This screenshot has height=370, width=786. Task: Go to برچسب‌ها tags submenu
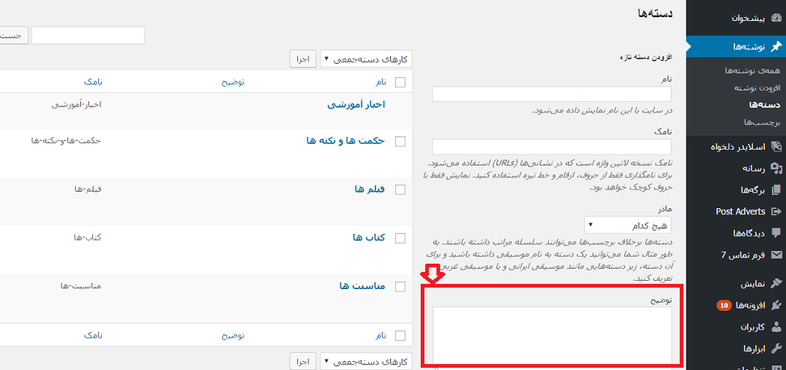762,122
